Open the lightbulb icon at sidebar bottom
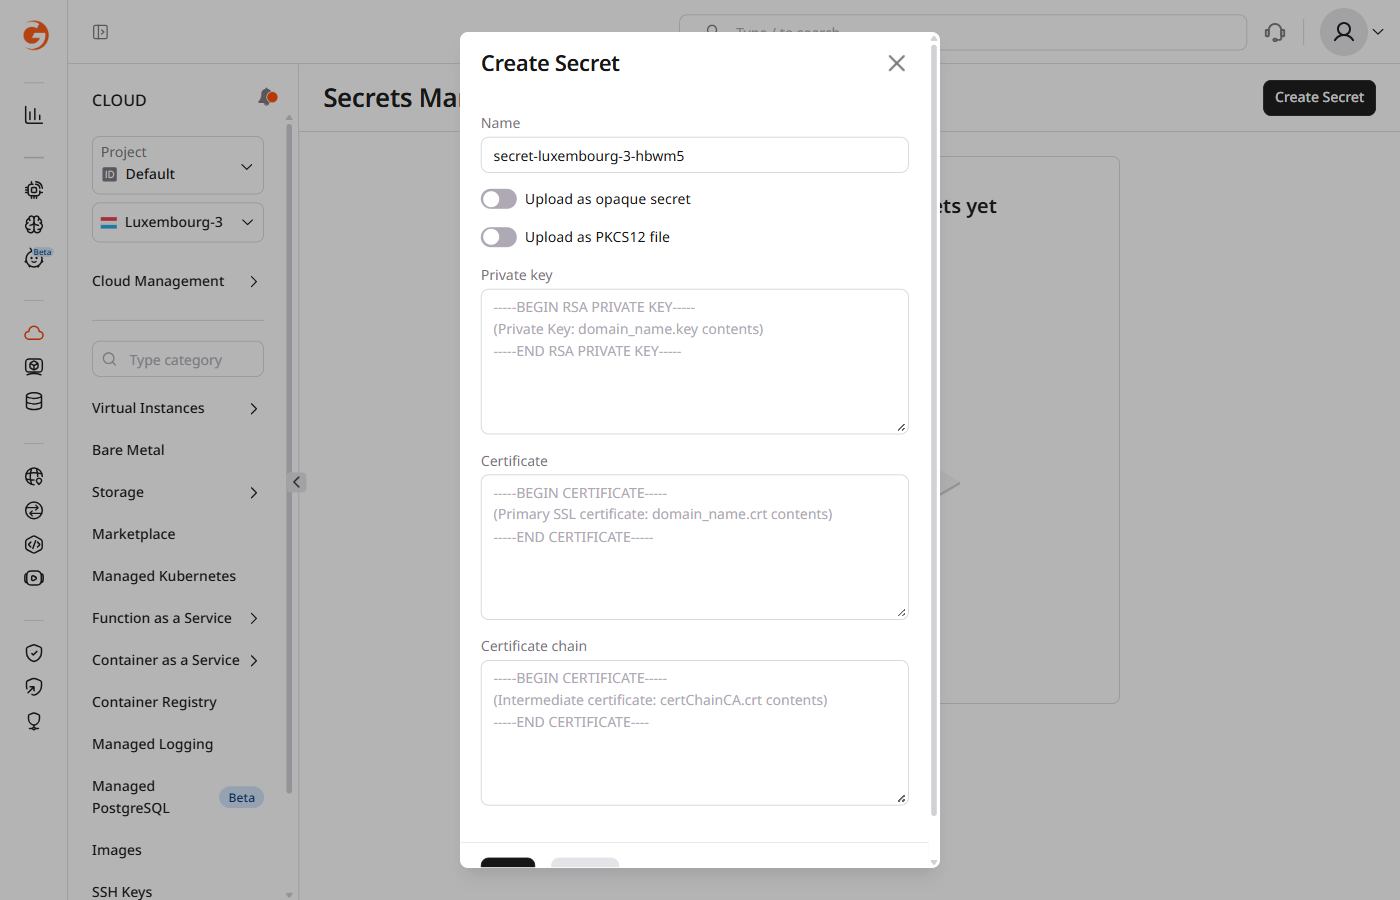Image resolution: width=1400 pixels, height=900 pixels. [x=34, y=721]
